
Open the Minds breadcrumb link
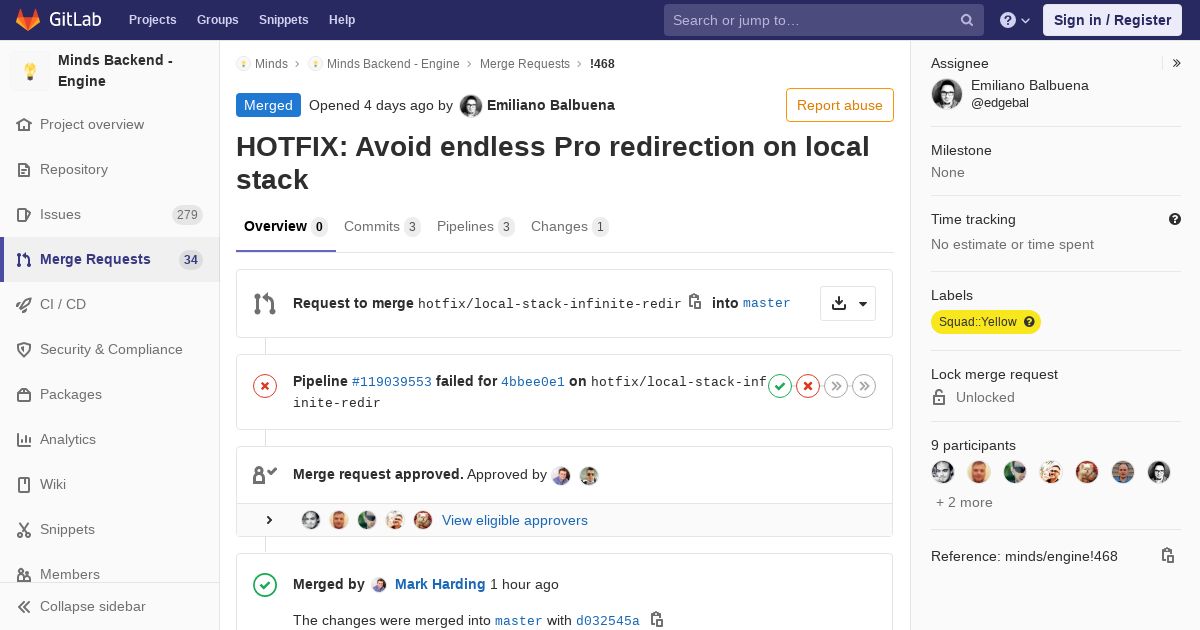point(262,63)
